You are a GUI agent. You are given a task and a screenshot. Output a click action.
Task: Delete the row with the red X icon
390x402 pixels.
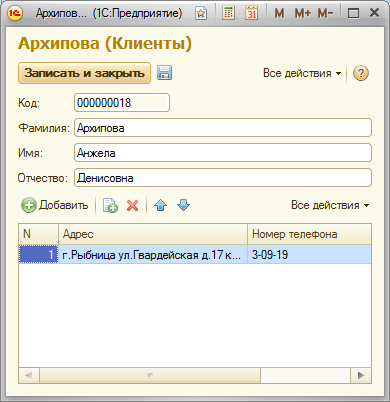click(133, 205)
